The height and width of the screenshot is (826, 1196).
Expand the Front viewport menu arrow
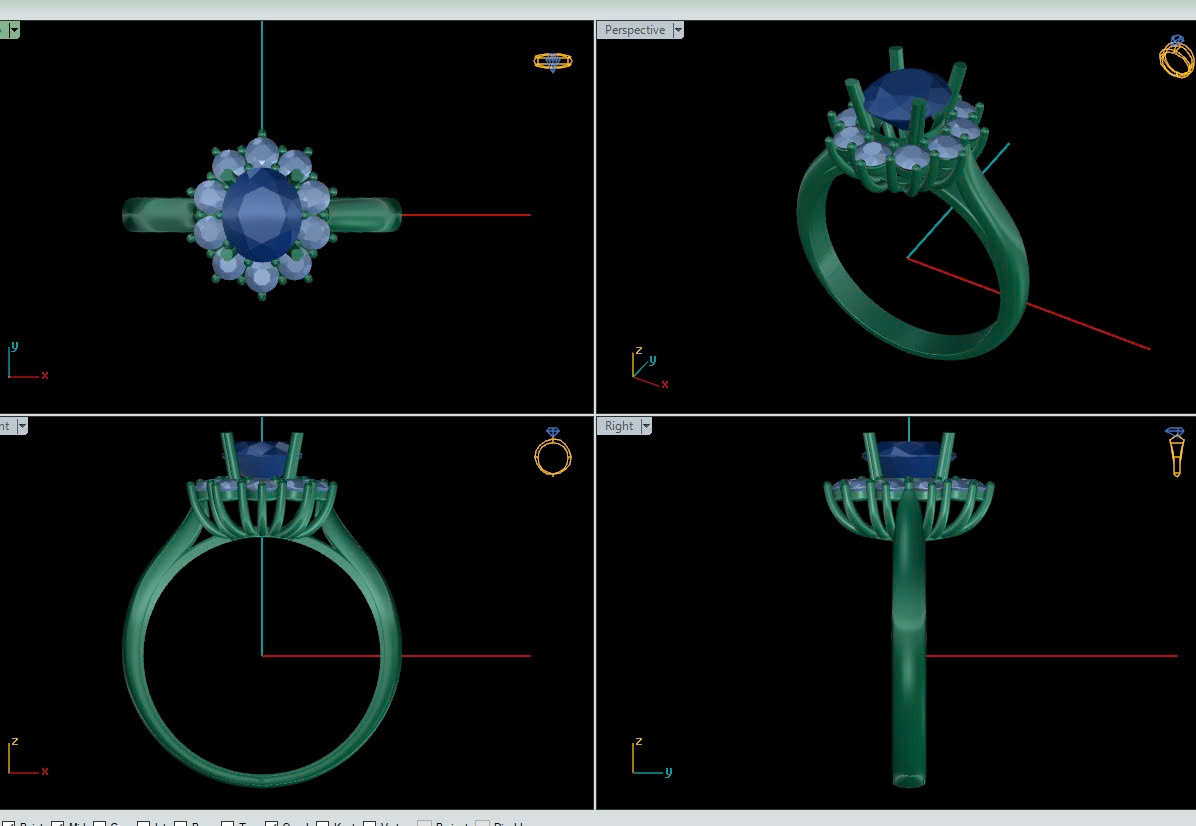point(22,426)
